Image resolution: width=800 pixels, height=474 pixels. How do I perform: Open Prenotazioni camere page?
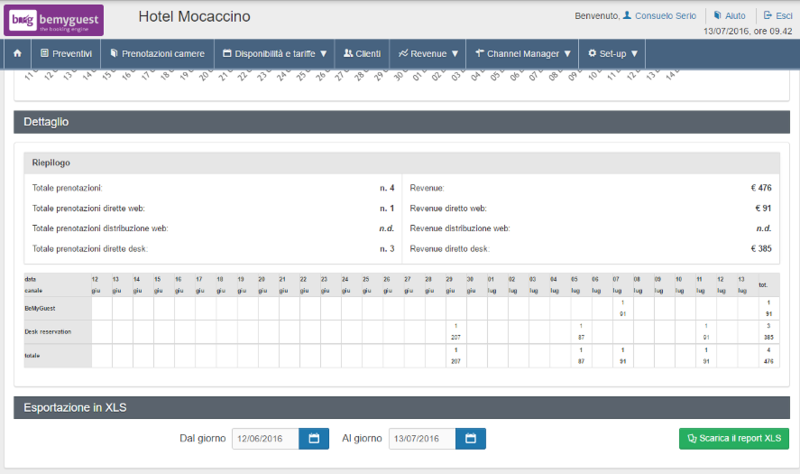coord(158,53)
